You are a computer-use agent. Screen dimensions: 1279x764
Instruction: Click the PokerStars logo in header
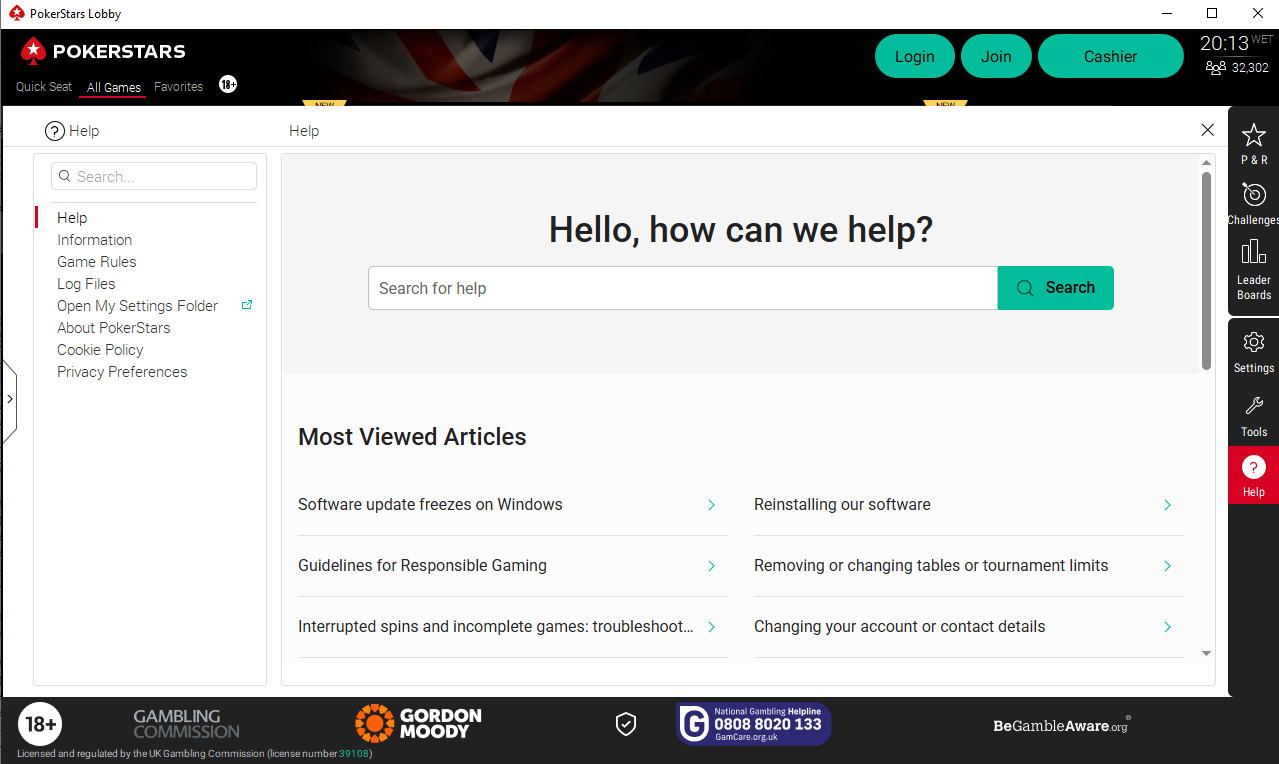(103, 51)
